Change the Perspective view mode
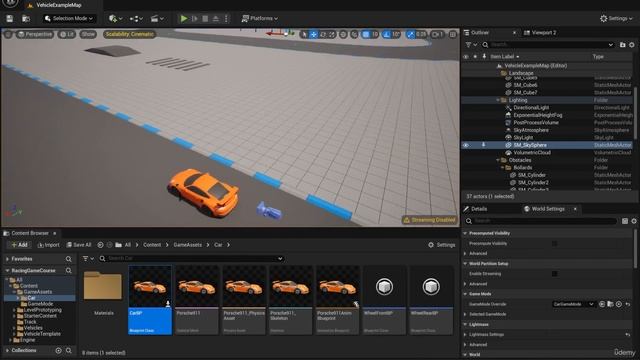Image resolution: width=640 pixels, height=360 pixels. click(35, 34)
